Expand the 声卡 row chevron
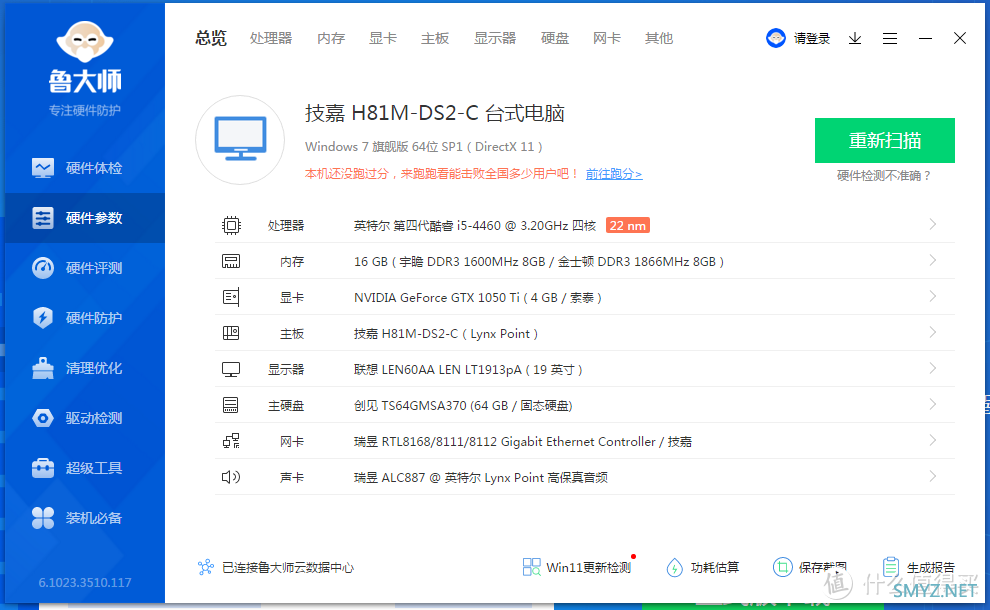 pos(933,476)
